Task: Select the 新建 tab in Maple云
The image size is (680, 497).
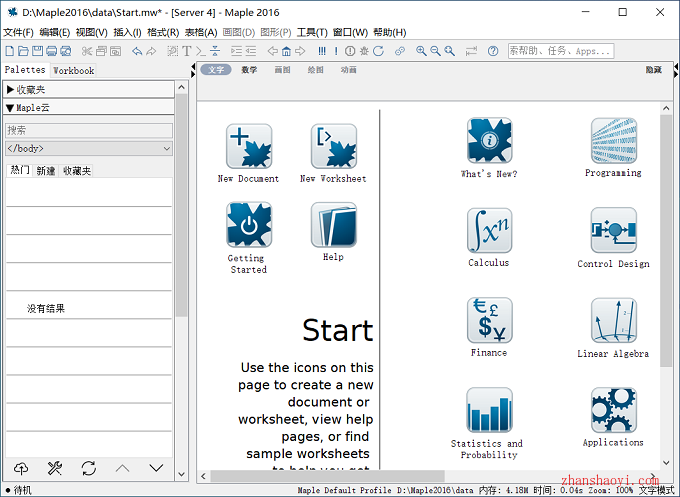Action: pyautogui.click(x=46, y=170)
